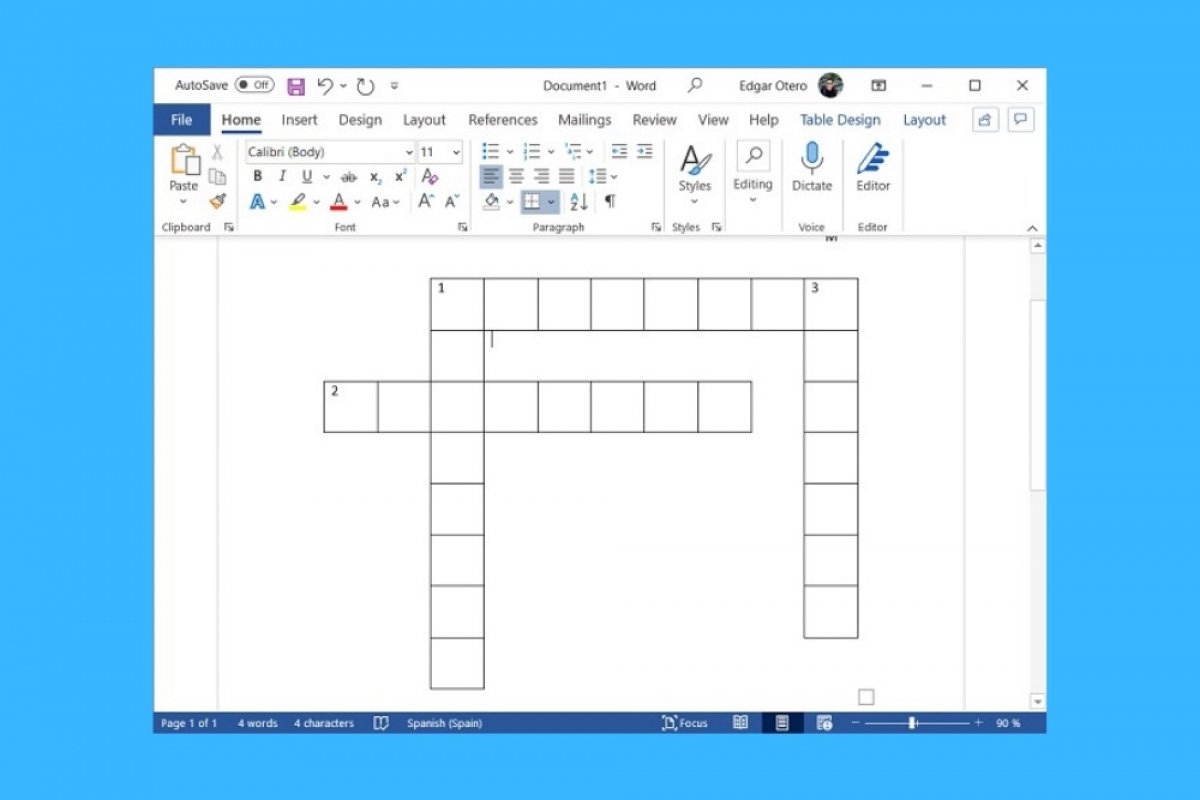1200x800 pixels.
Task: Open the Calibri (Body) font dropdown
Action: pyautogui.click(x=330, y=152)
